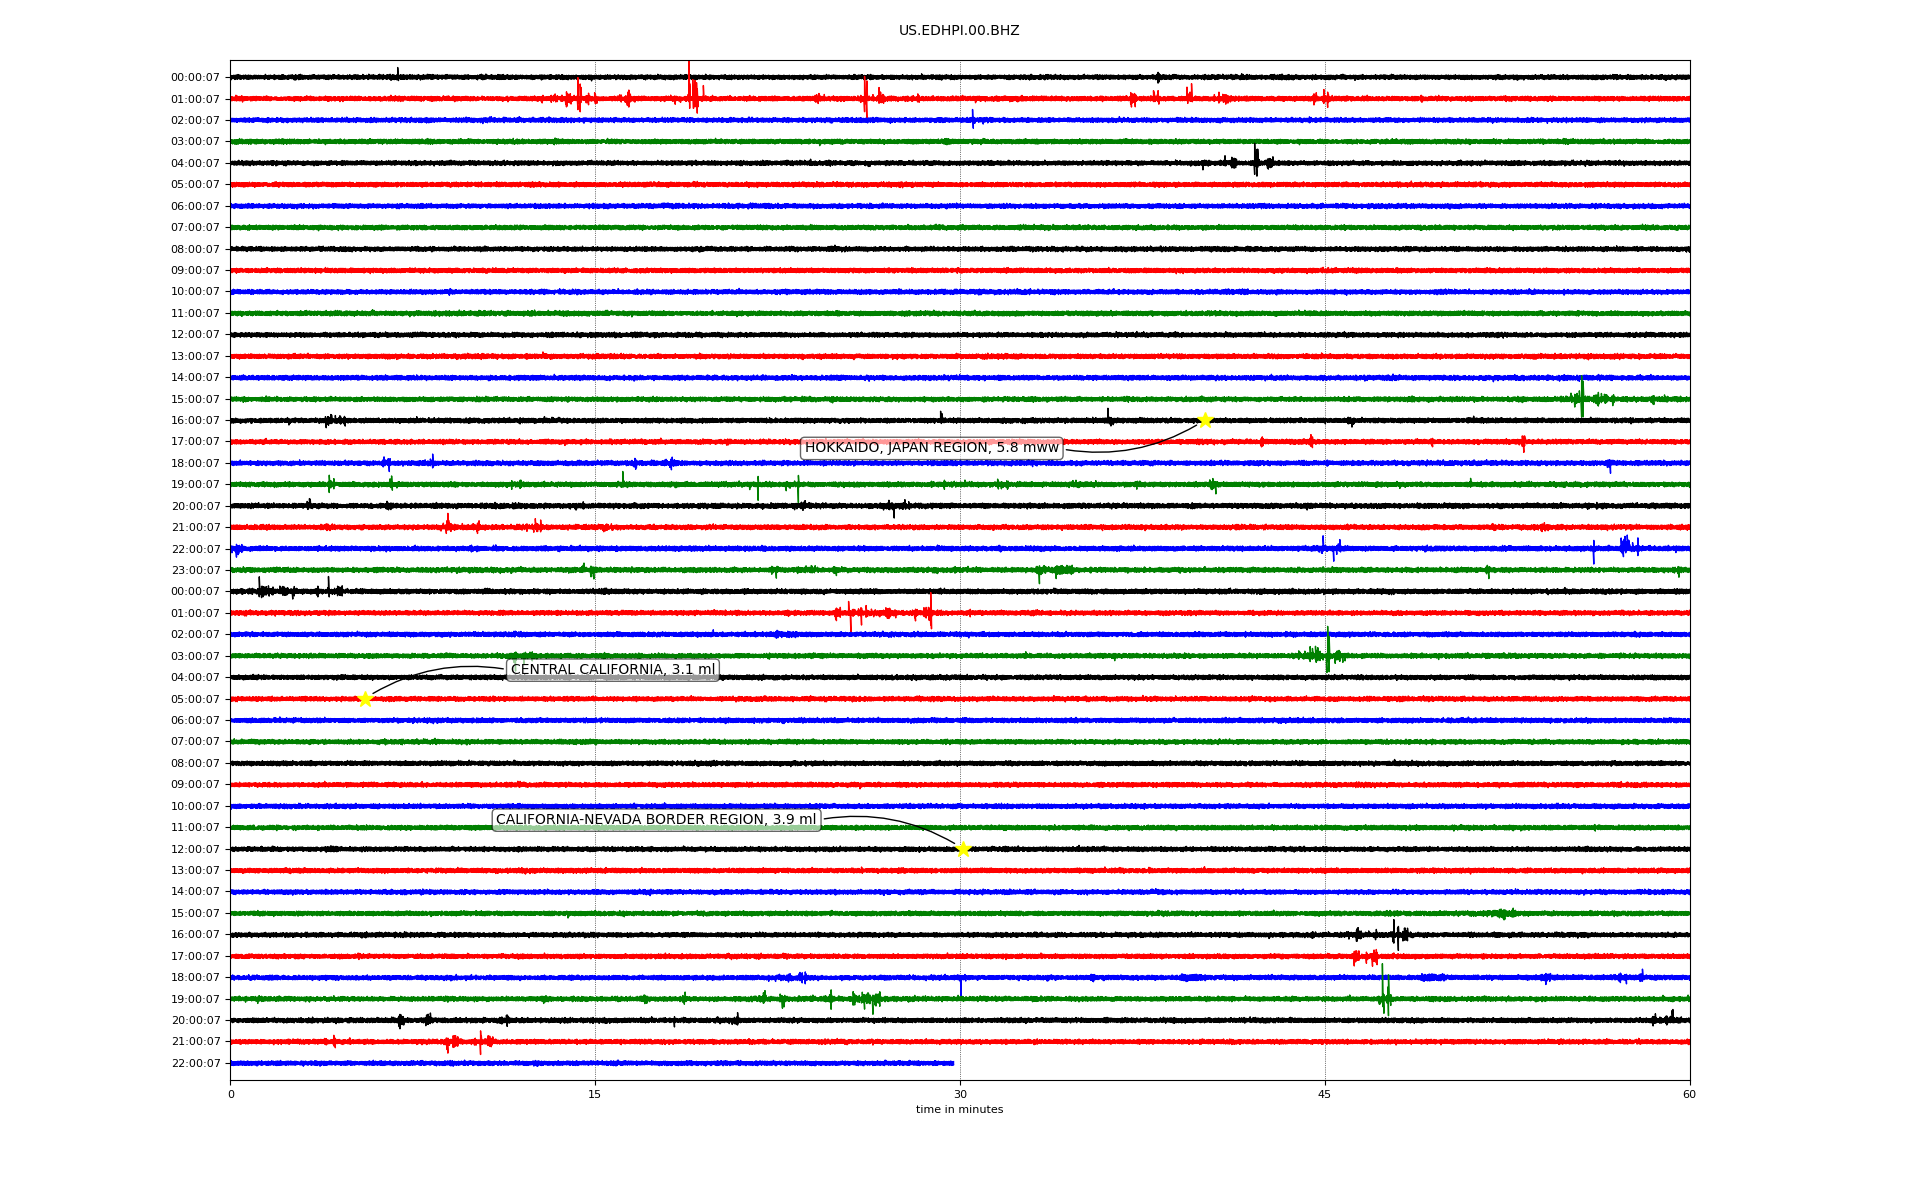
Task: Click the 60 minute tick label
Action: click(x=1689, y=1094)
